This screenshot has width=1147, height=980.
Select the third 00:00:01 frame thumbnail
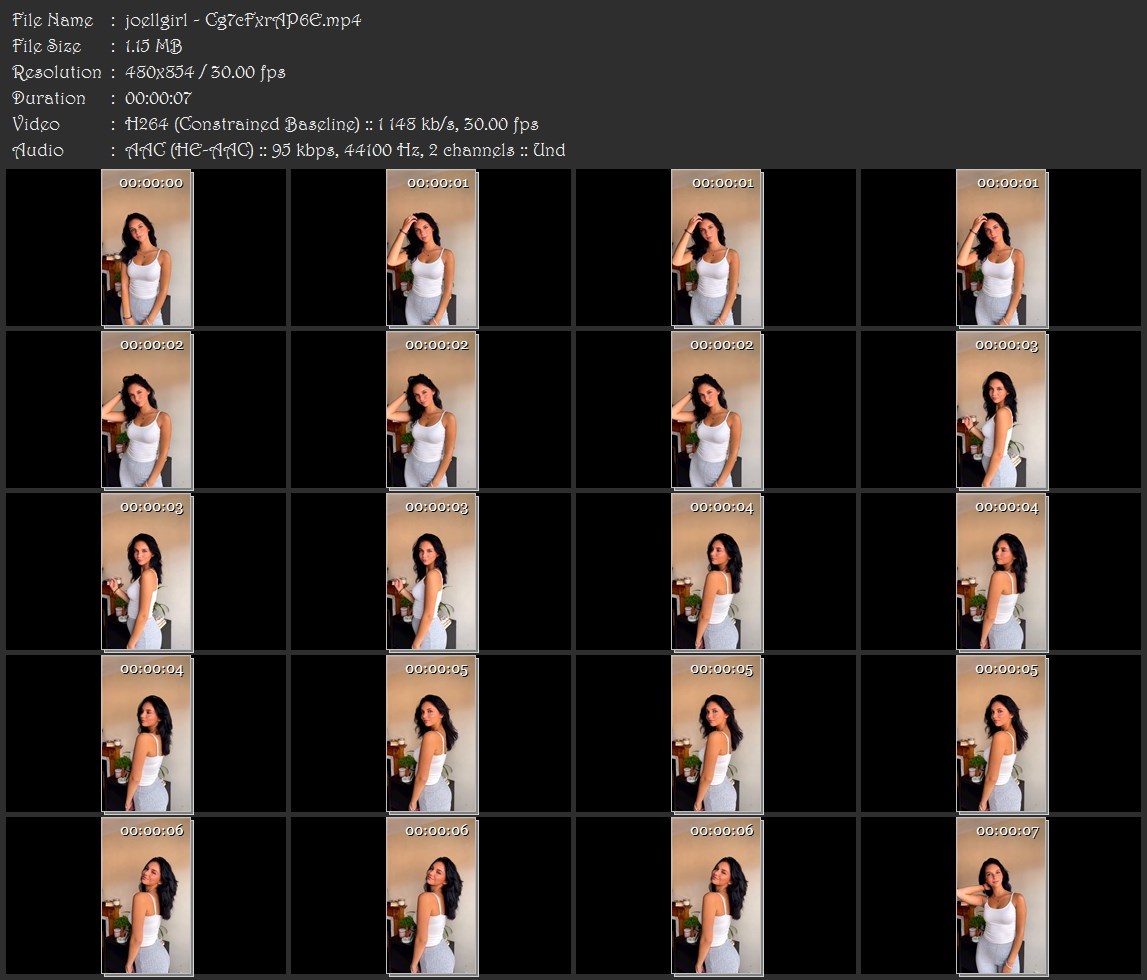pyautogui.click(x=1001, y=248)
